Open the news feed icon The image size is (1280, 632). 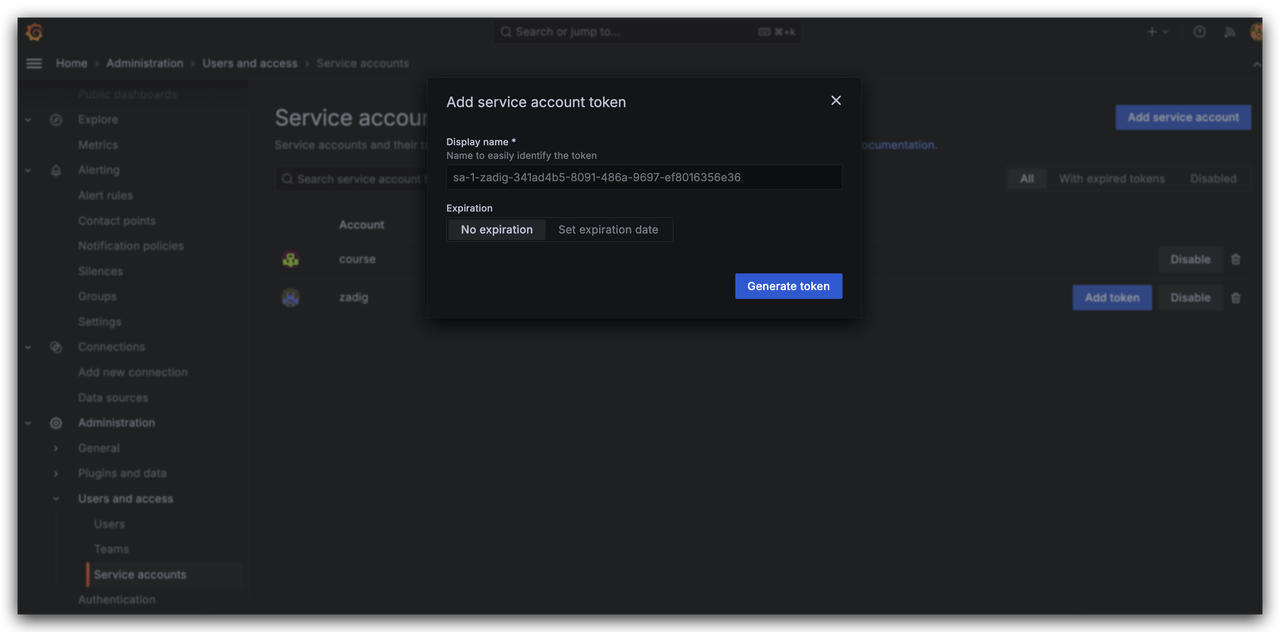point(1229,32)
